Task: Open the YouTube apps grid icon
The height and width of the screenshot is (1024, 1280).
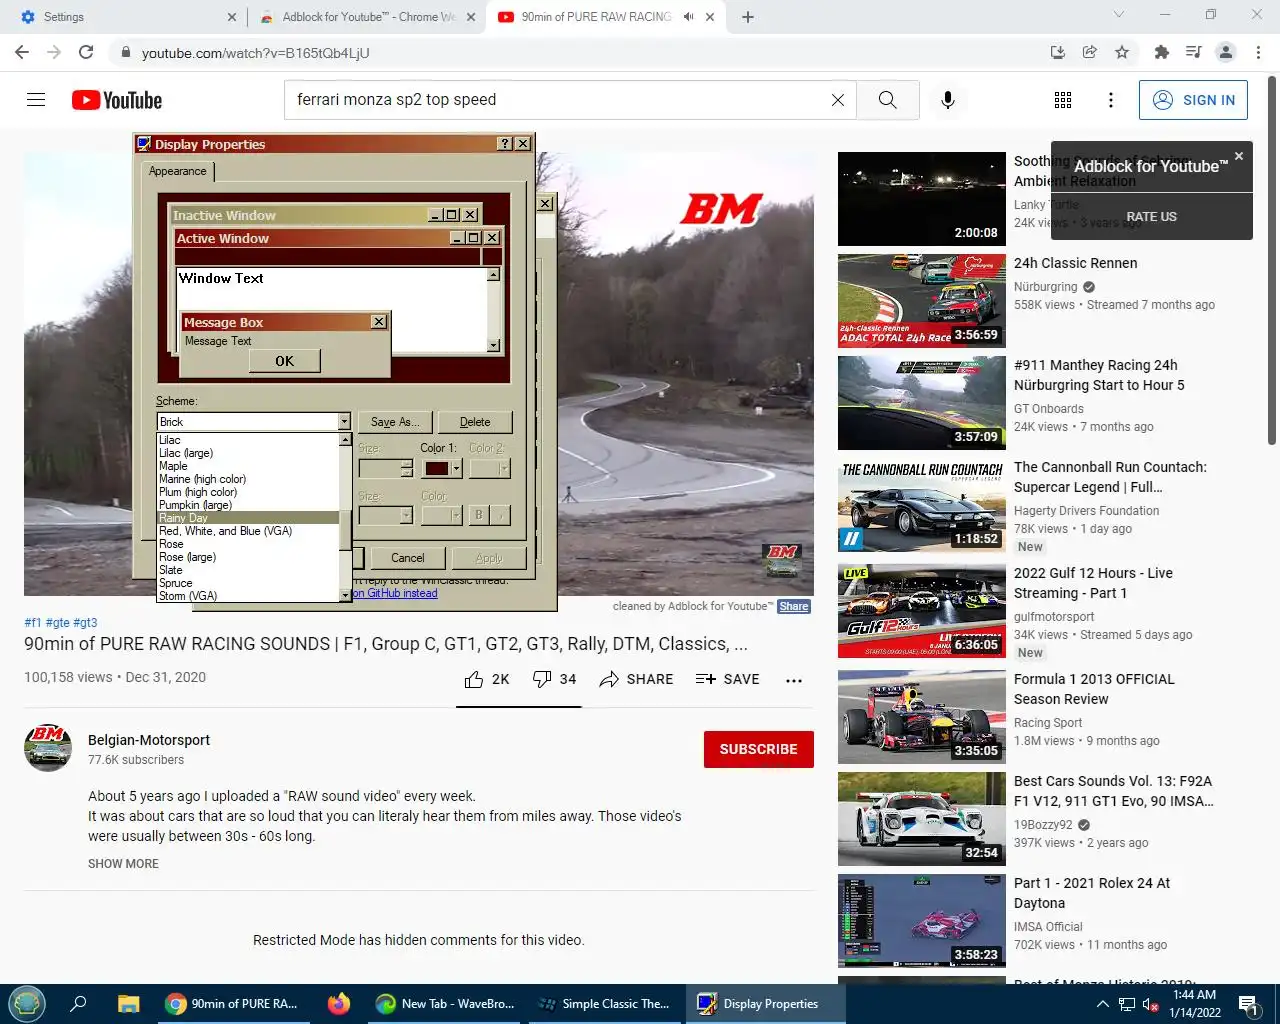Action: pos(1063,100)
